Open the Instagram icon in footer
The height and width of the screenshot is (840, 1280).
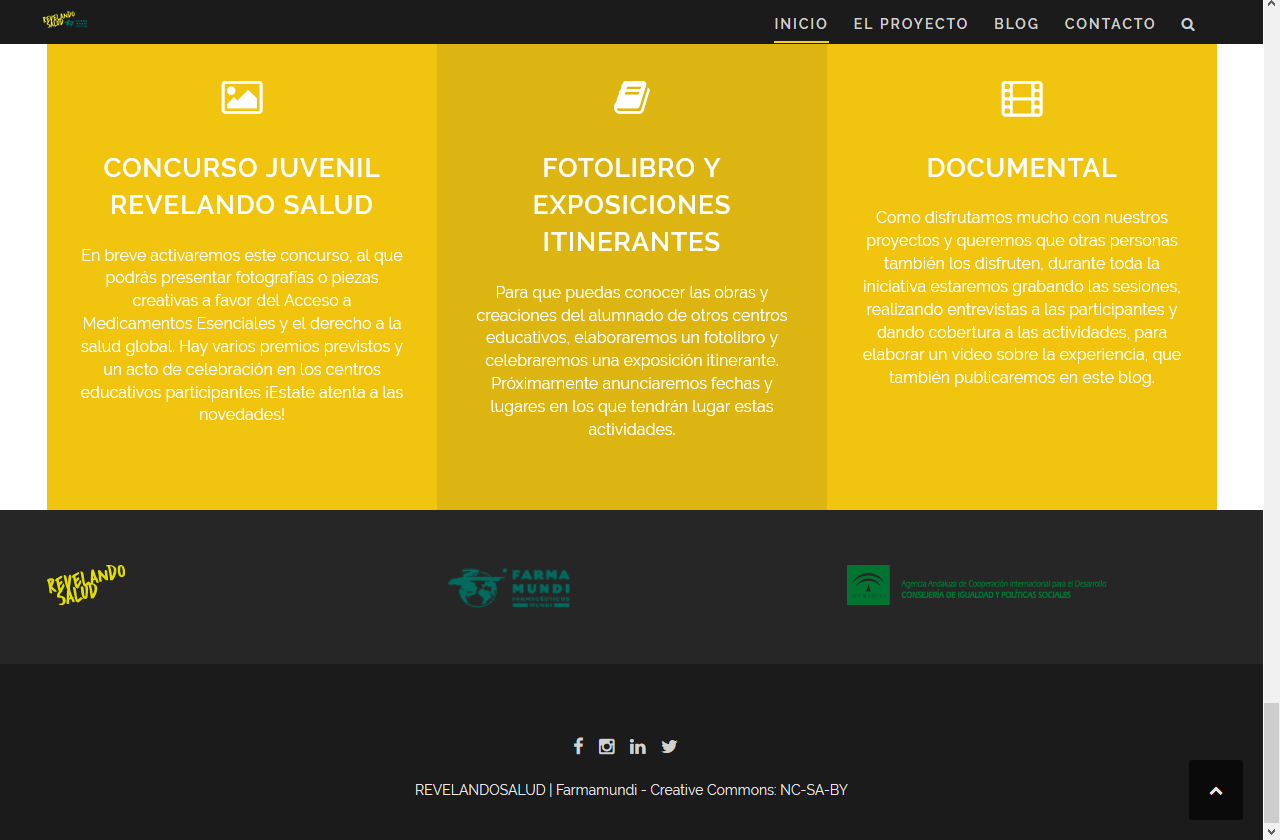point(607,746)
